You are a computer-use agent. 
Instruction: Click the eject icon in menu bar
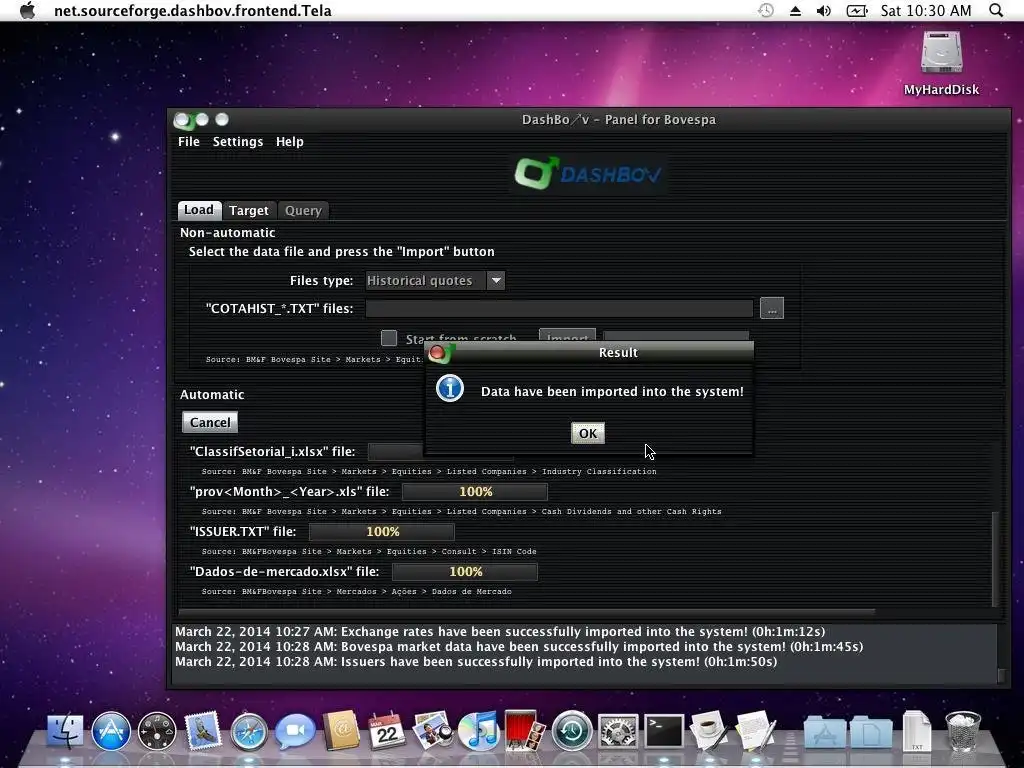click(x=795, y=10)
